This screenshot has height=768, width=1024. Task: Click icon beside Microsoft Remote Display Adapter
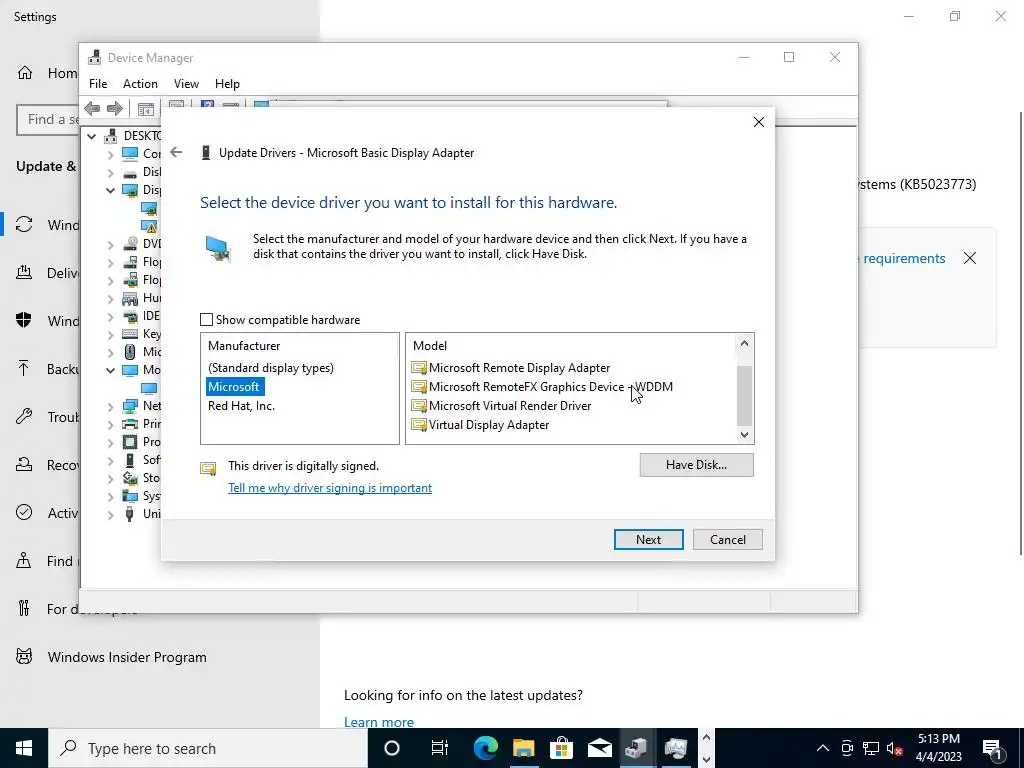[x=419, y=368]
